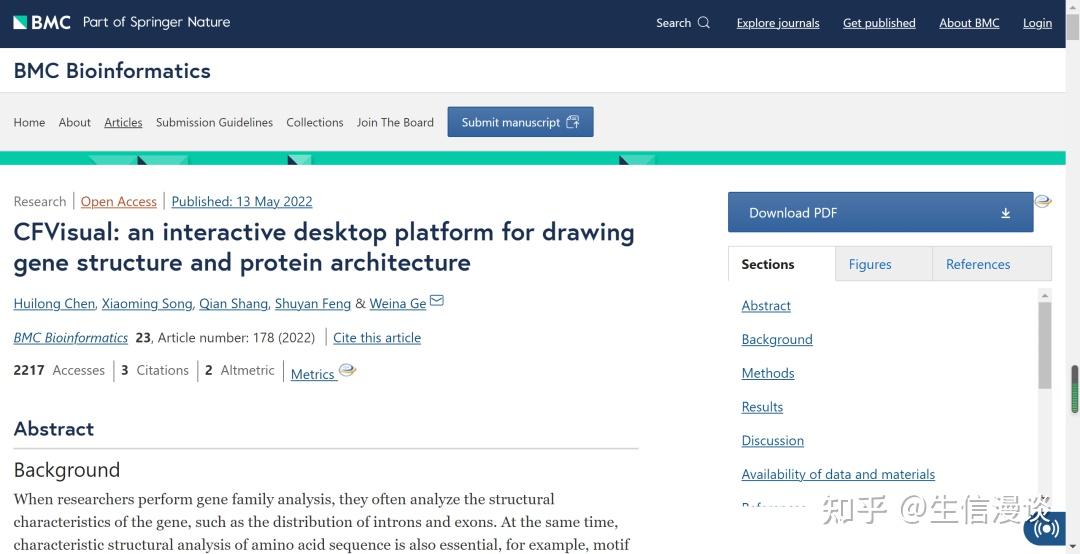Select the Sections tab

tap(767, 265)
